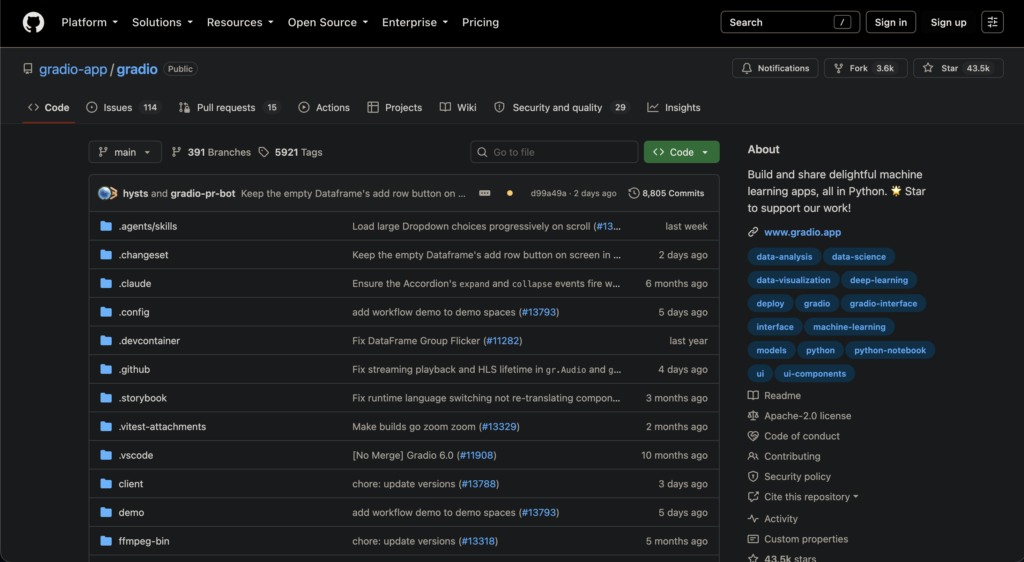Image resolution: width=1024 pixels, height=562 pixels.
Task: Click the Custom properties icon
Action: click(753, 539)
